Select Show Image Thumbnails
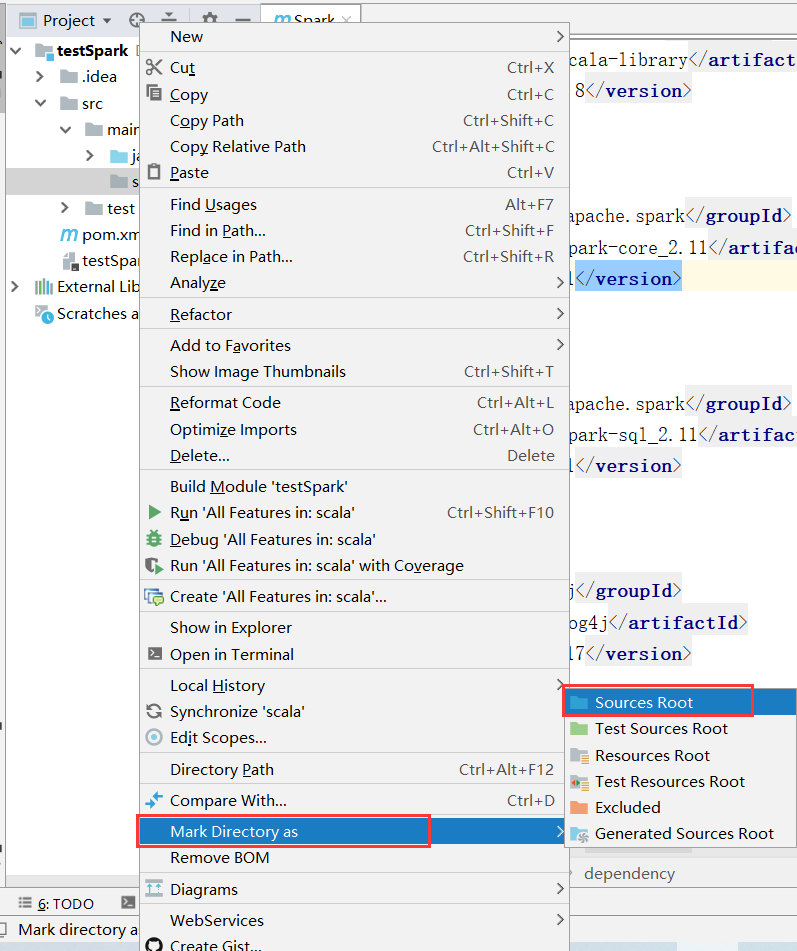Screen dimensions: 797x951 coord(354,371)
